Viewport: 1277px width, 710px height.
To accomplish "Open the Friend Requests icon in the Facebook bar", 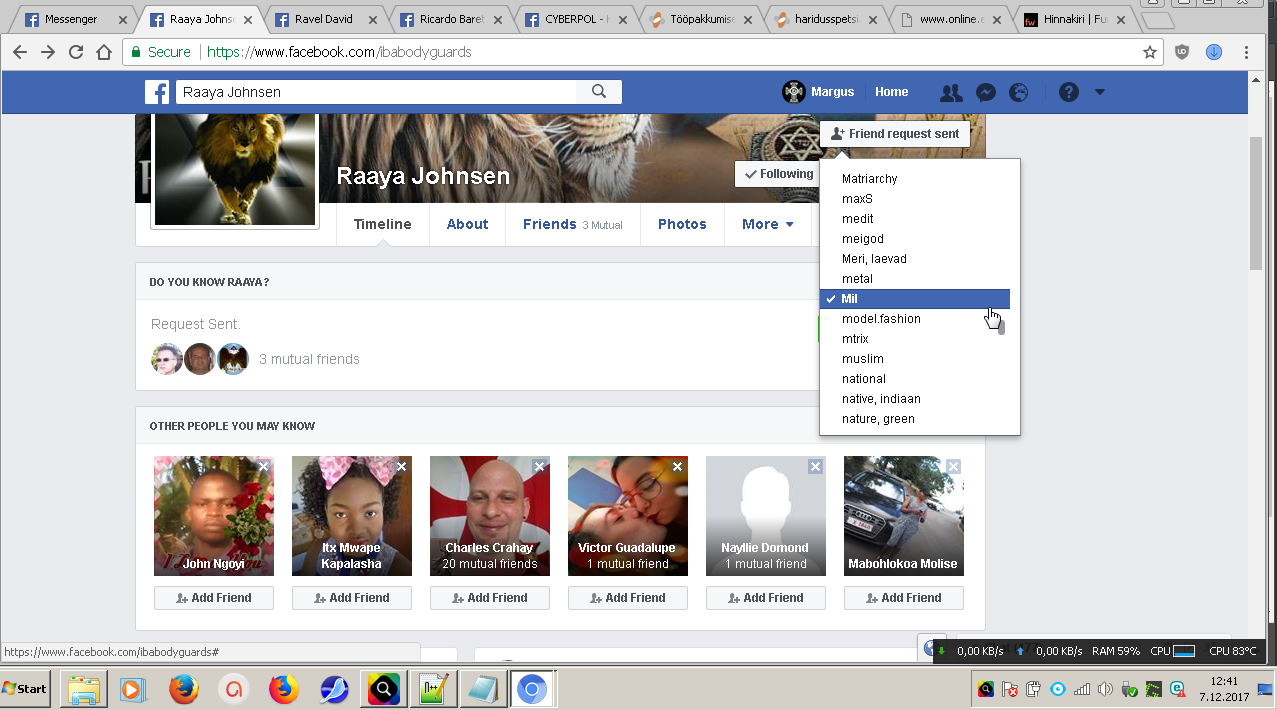I will 951,92.
